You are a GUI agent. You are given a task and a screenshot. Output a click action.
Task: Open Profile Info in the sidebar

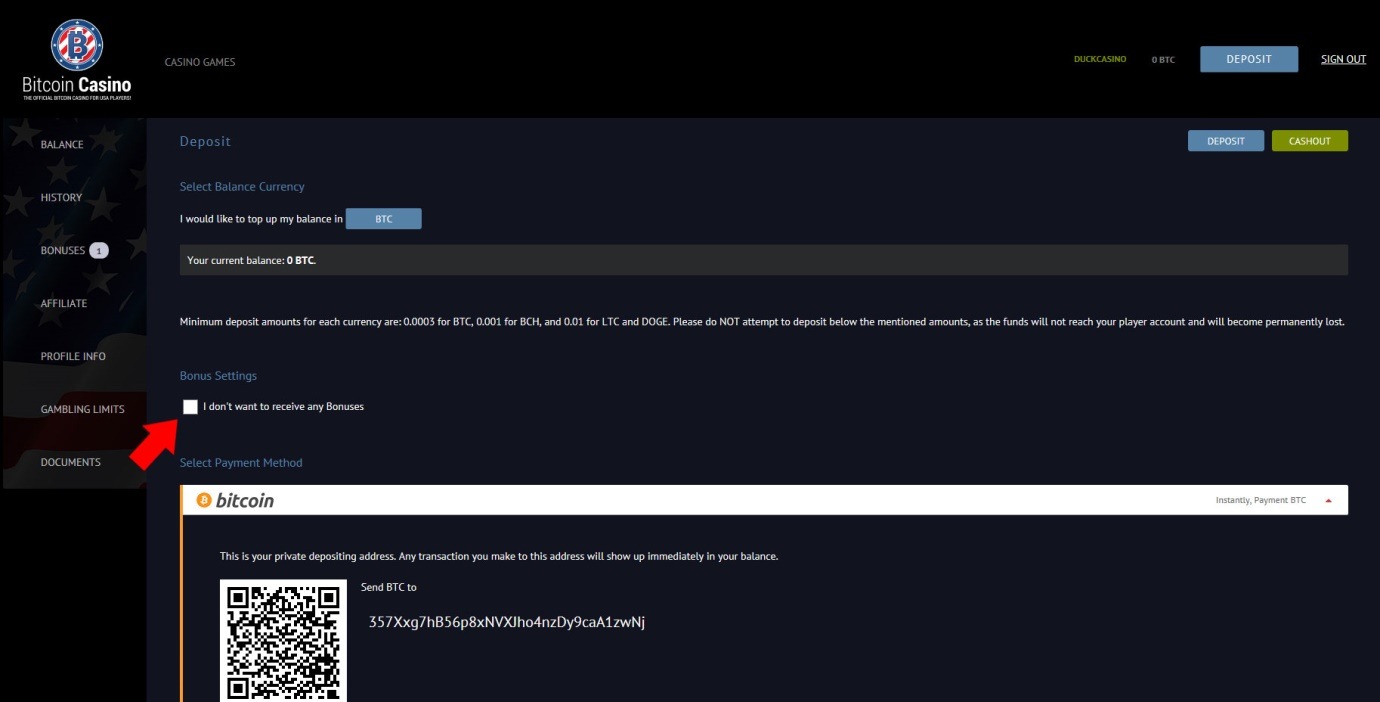[73, 357]
